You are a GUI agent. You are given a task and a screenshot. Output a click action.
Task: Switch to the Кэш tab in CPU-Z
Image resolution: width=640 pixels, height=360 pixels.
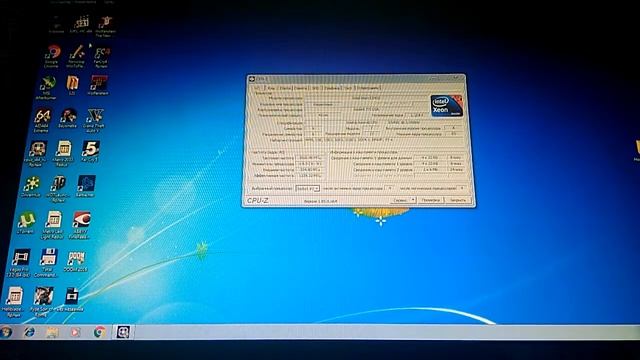click(x=271, y=88)
